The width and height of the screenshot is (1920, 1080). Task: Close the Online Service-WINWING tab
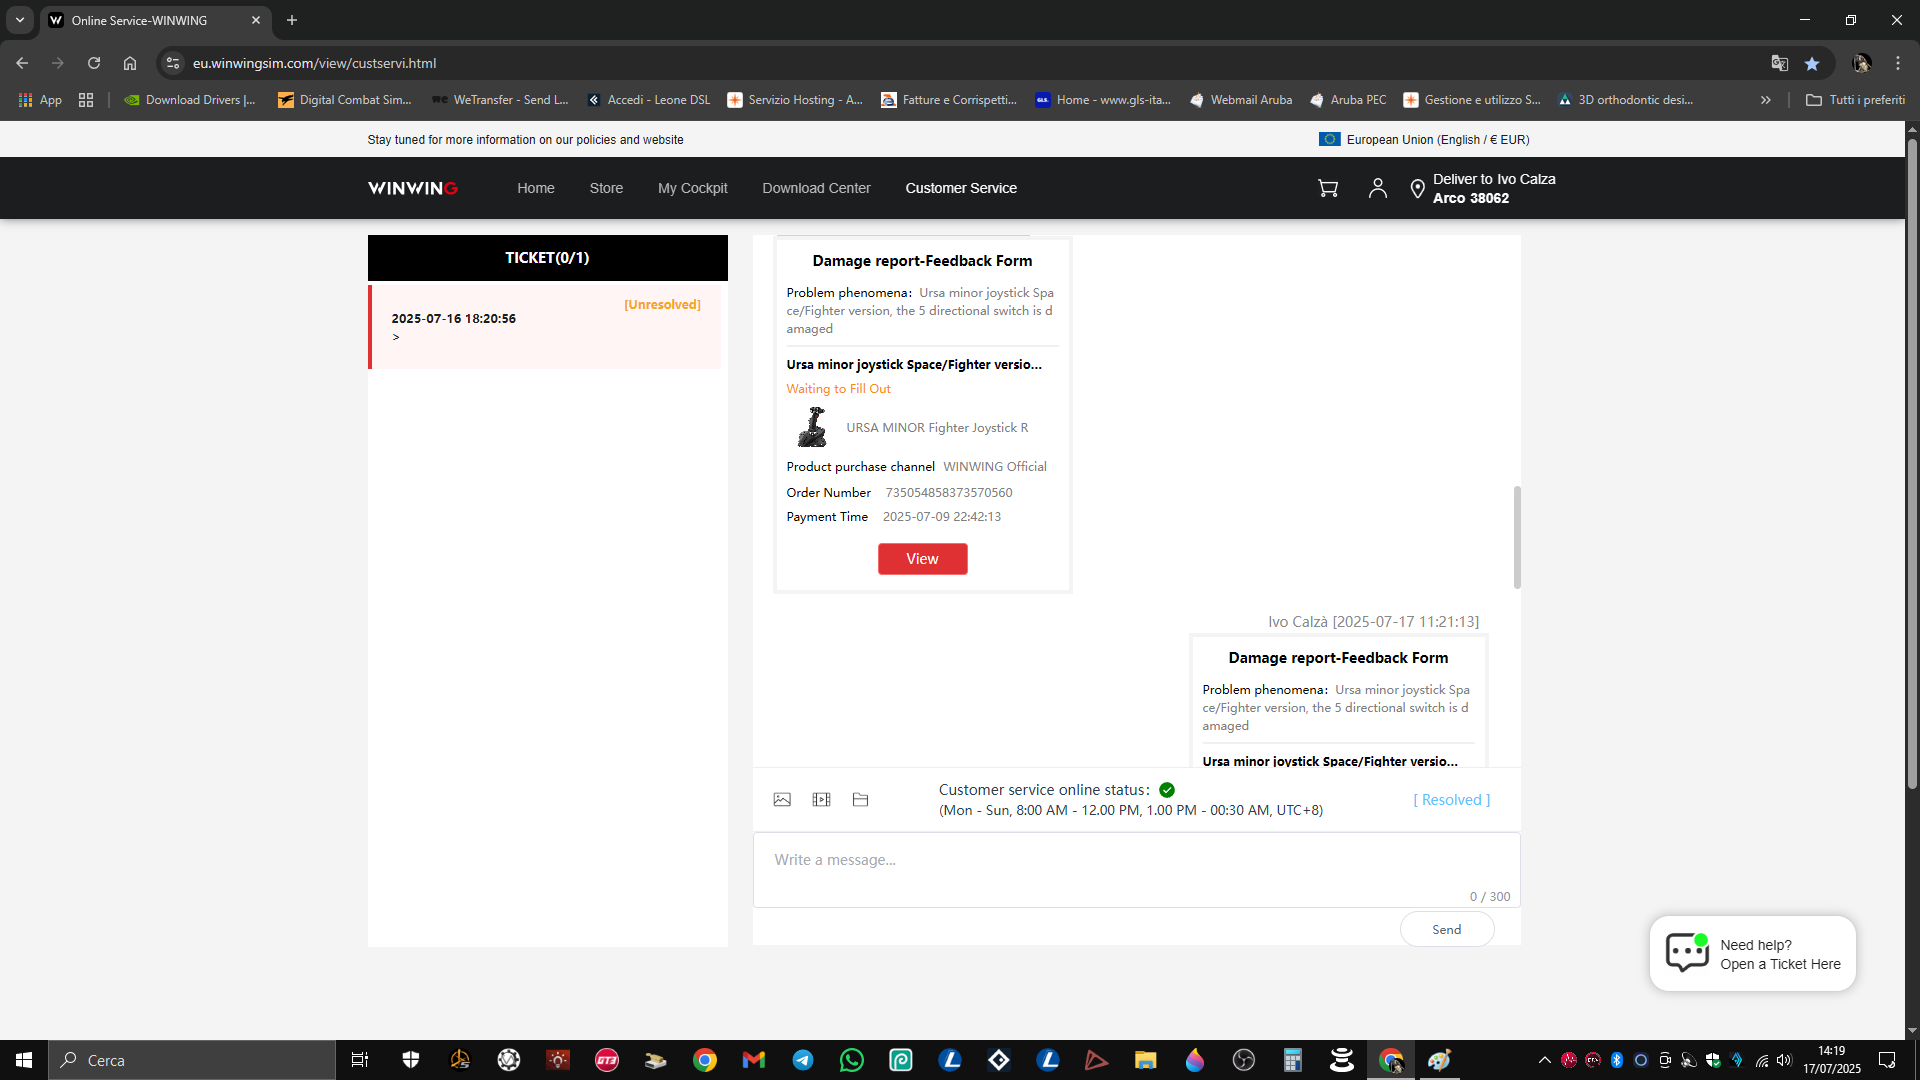coord(256,20)
